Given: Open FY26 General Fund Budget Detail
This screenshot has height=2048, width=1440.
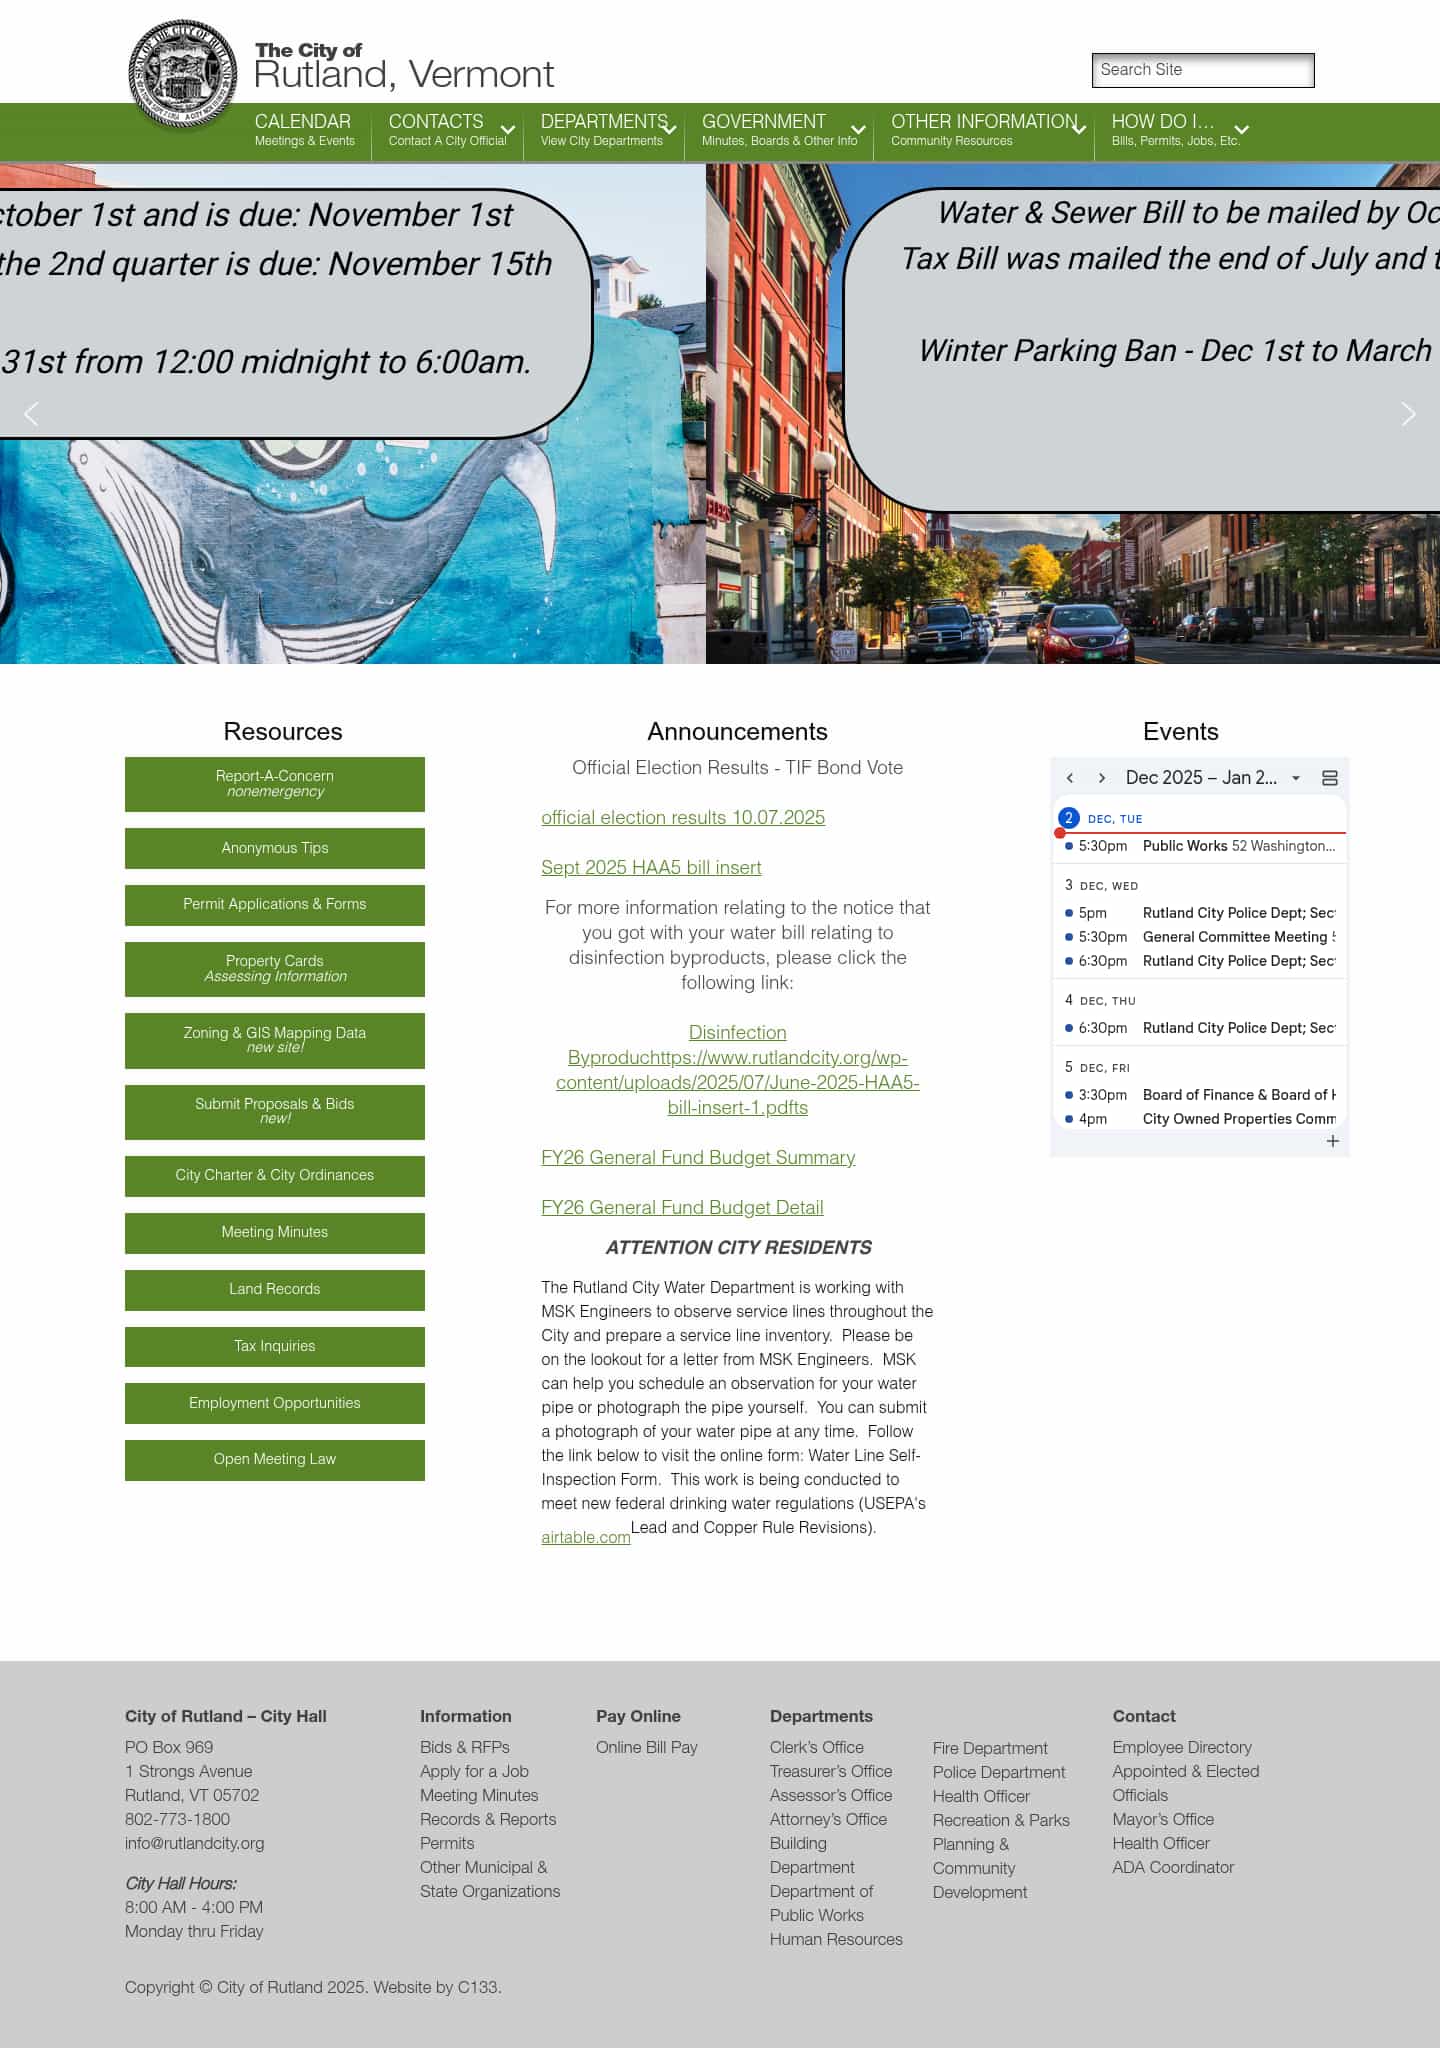Looking at the screenshot, I should 682,1207.
